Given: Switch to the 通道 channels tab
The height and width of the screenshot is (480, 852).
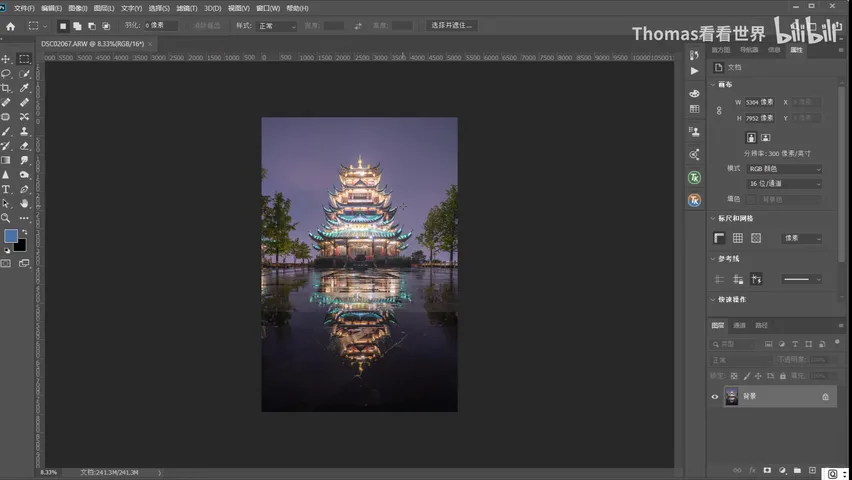Looking at the screenshot, I should click(740, 325).
